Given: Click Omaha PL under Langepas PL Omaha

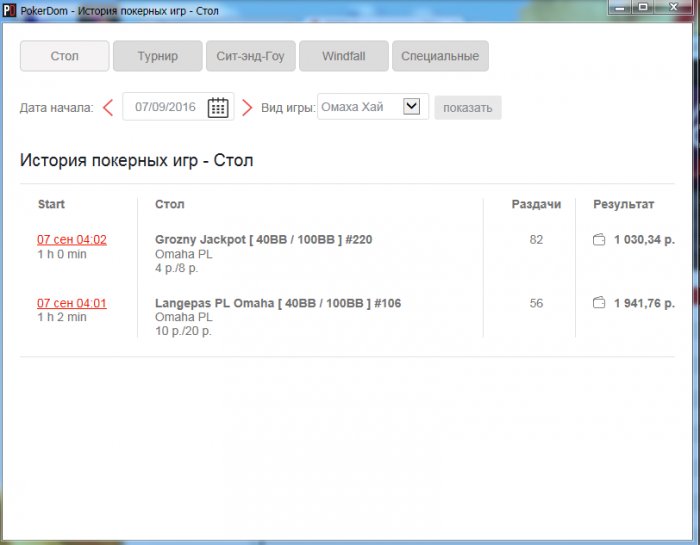Looking at the screenshot, I should [x=183, y=317].
